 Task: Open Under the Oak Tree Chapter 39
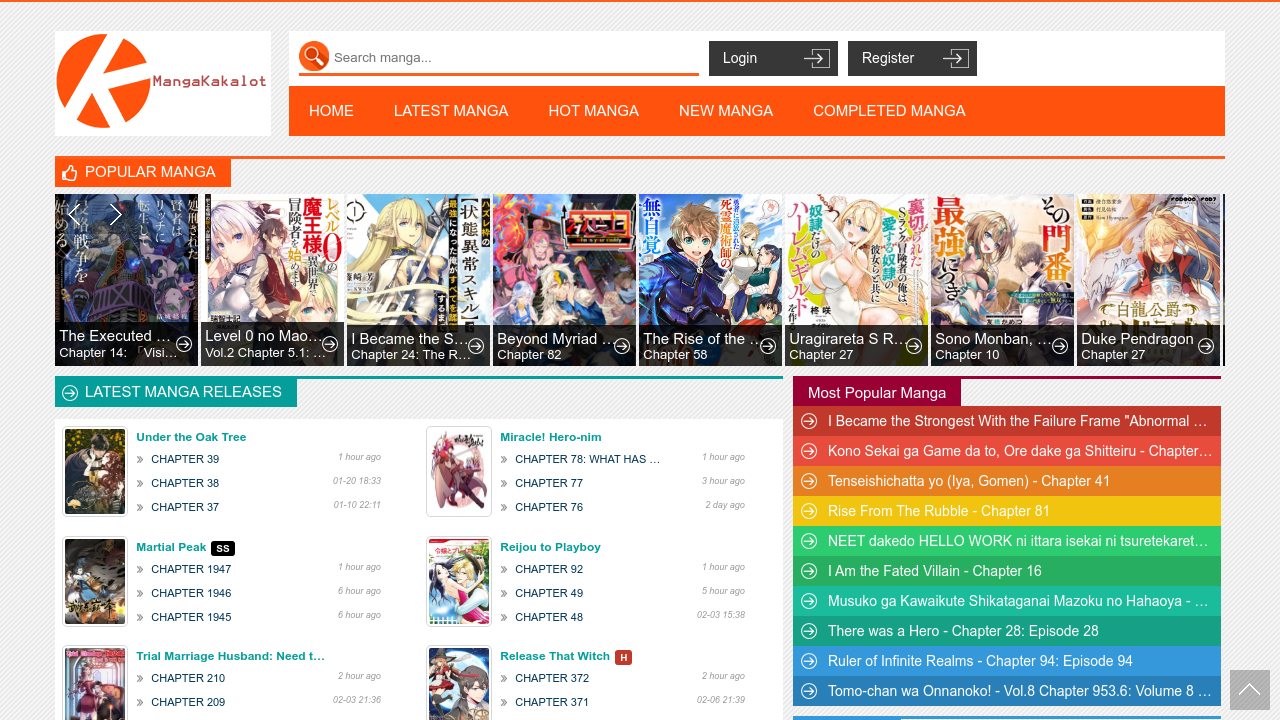185,459
